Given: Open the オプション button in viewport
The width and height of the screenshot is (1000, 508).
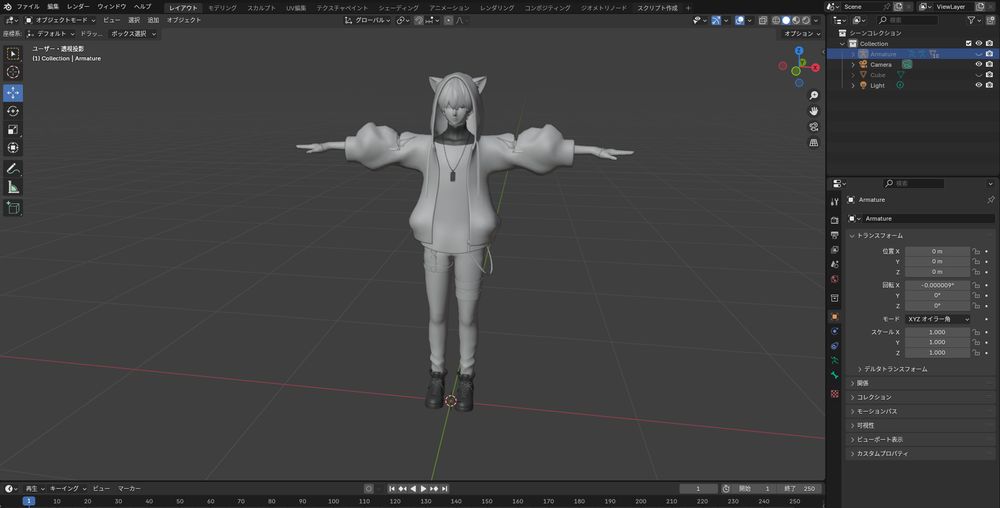Looking at the screenshot, I should 801,34.
